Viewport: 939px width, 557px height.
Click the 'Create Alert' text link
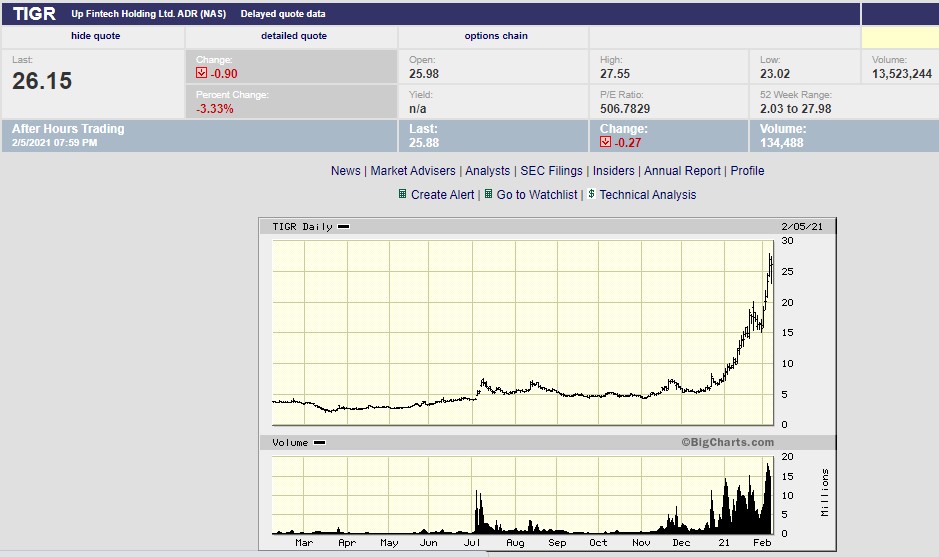(443, 195)
